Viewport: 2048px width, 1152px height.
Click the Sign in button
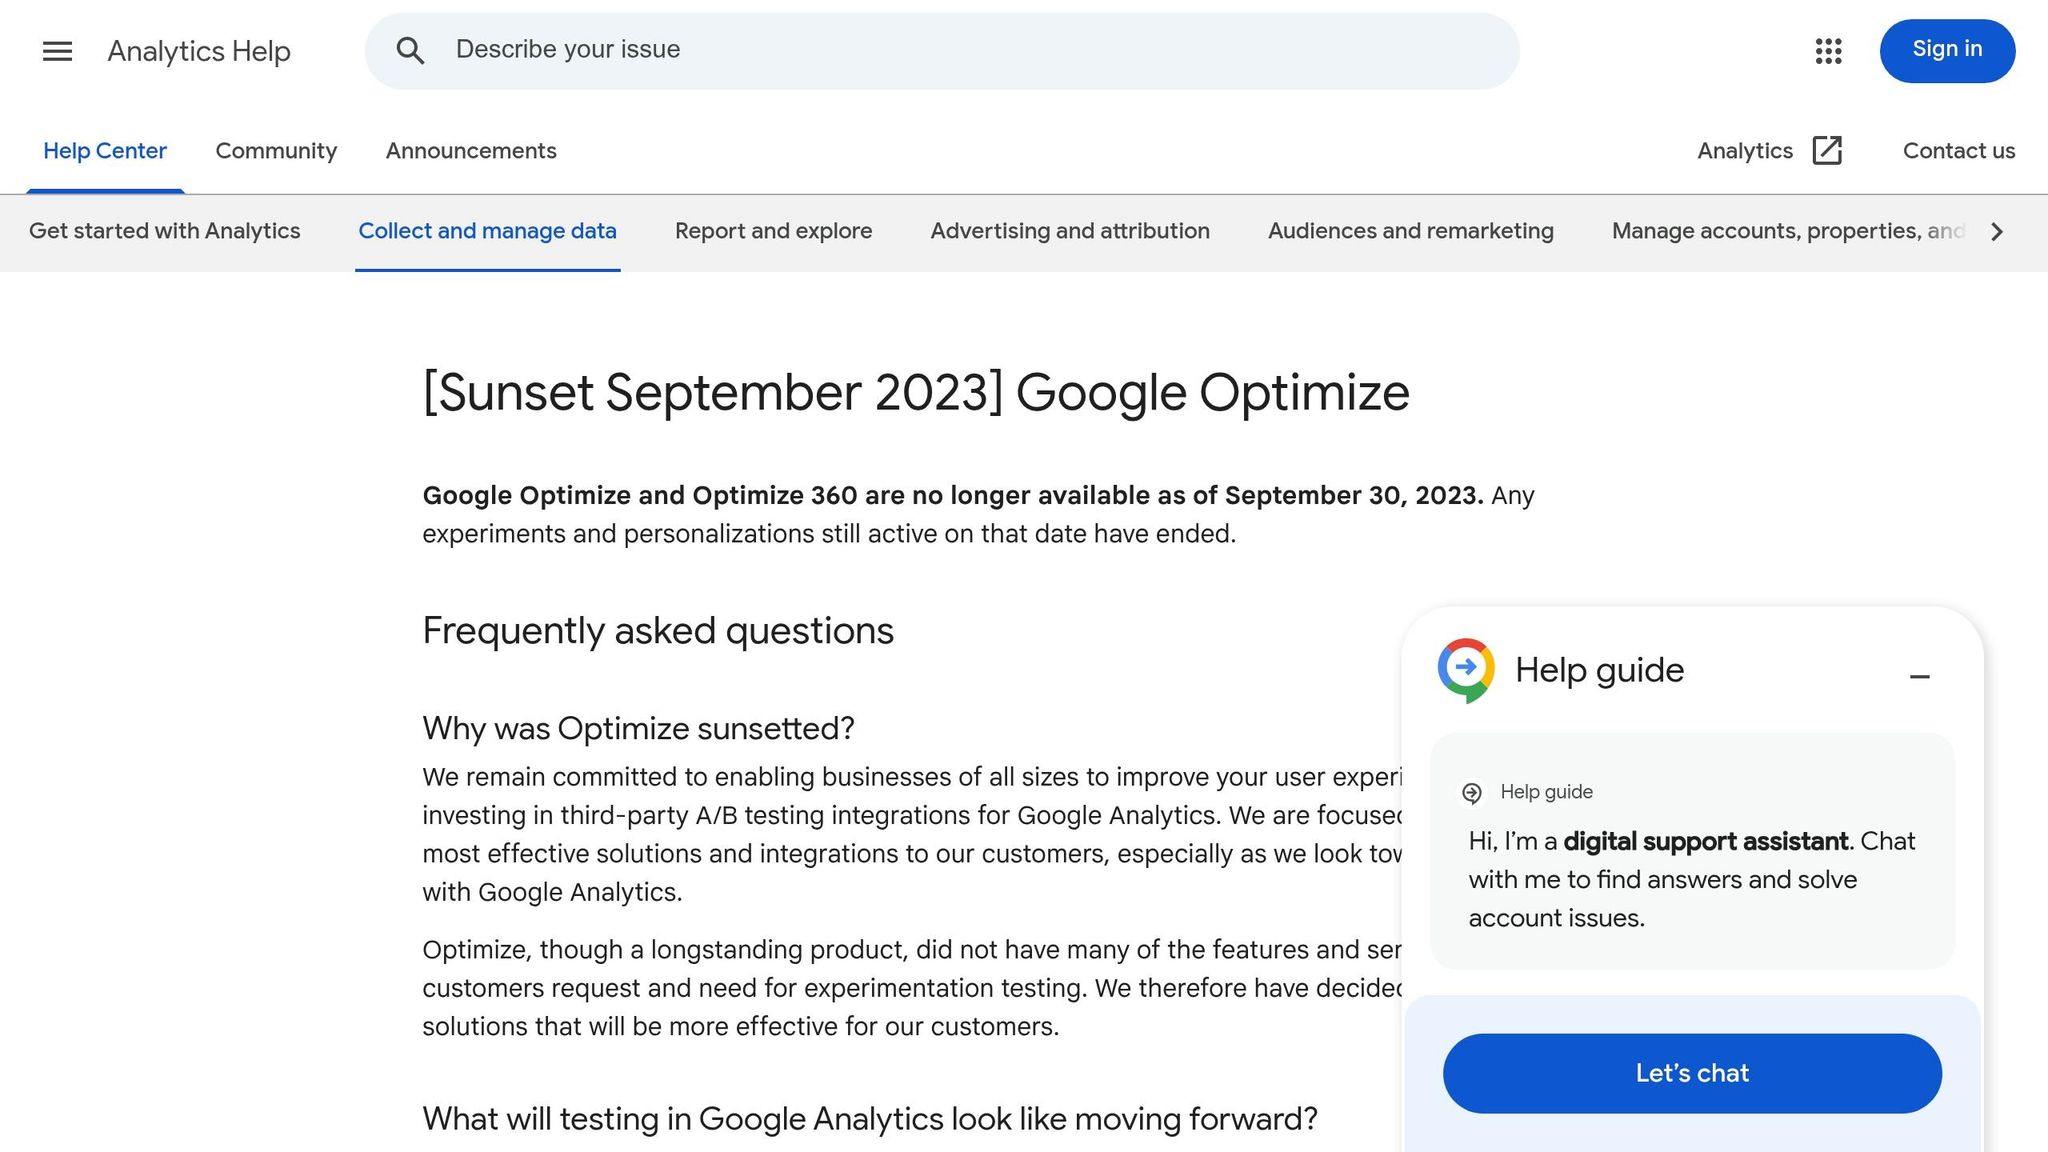1946,50
